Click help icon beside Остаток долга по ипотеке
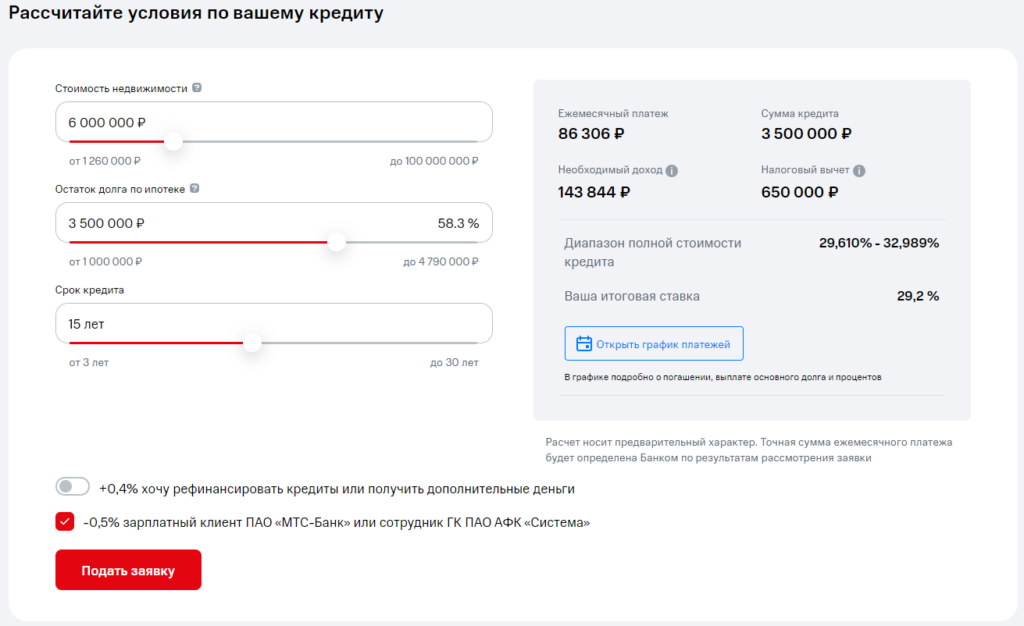1024x626 pixels. [195, 188]
